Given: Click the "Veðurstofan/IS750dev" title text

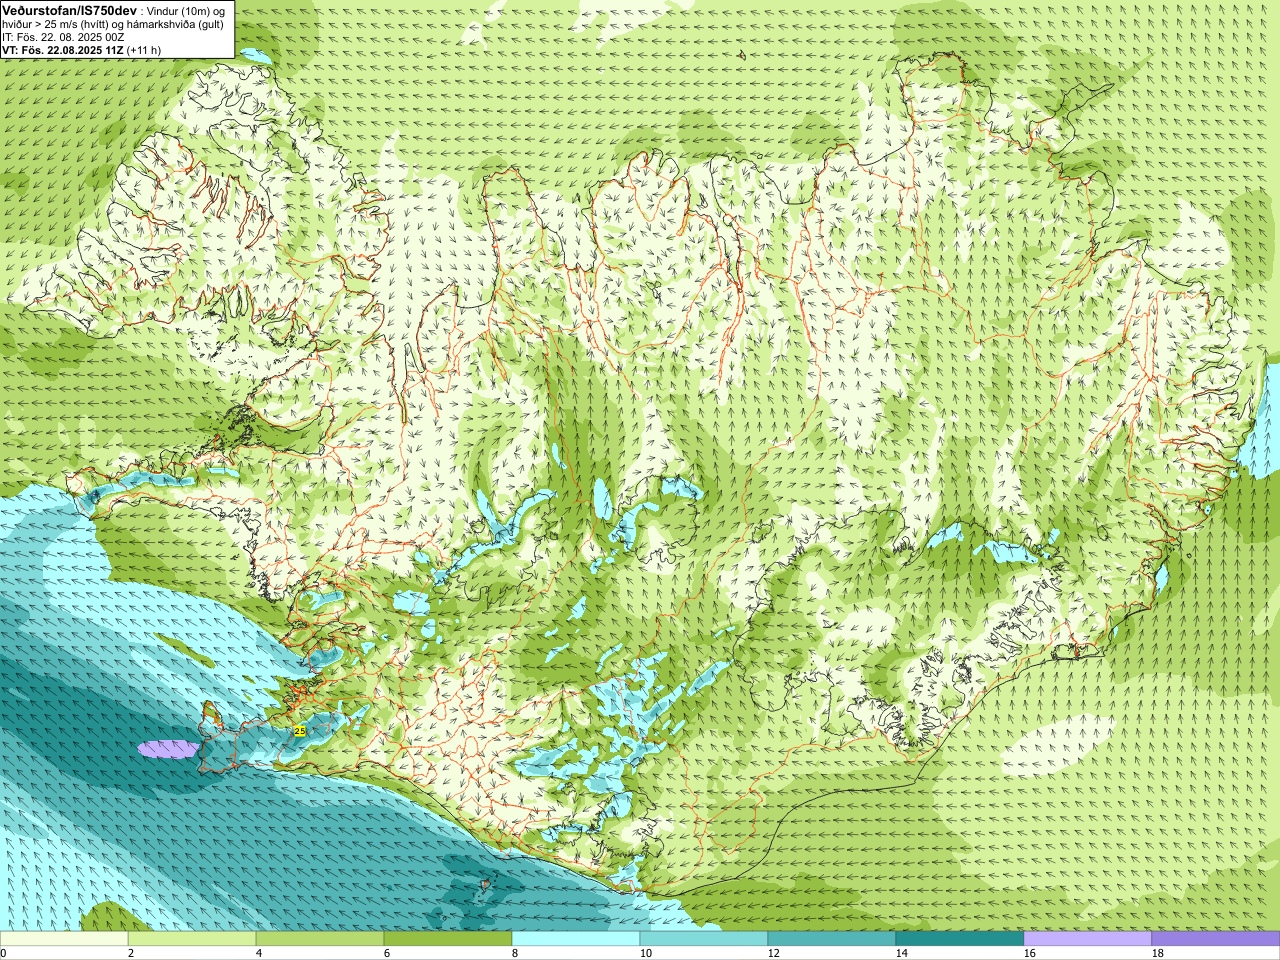Looking at the screenshot, I should (x=70, y=9).
